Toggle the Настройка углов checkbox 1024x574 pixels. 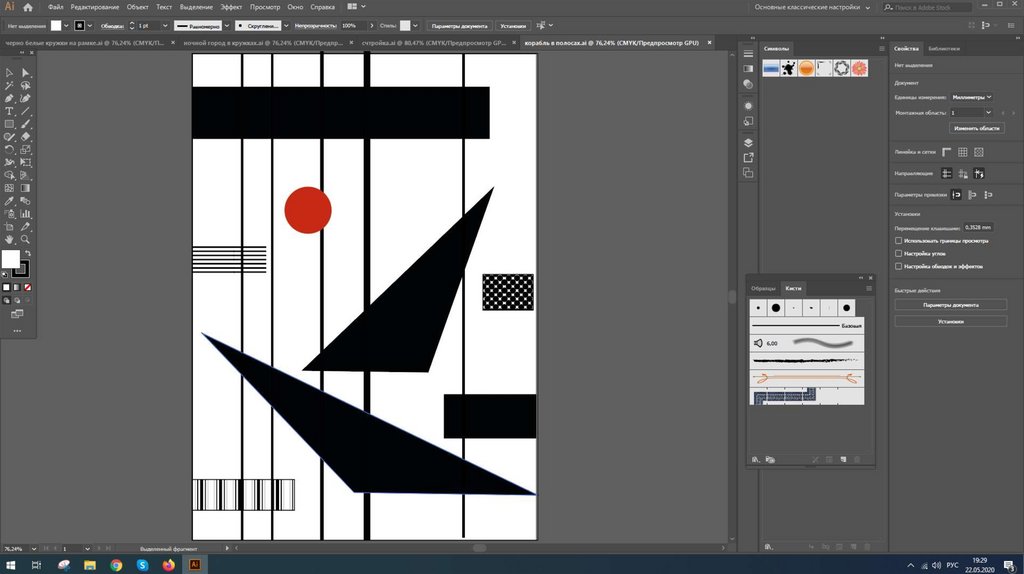[x=898, y=254]
